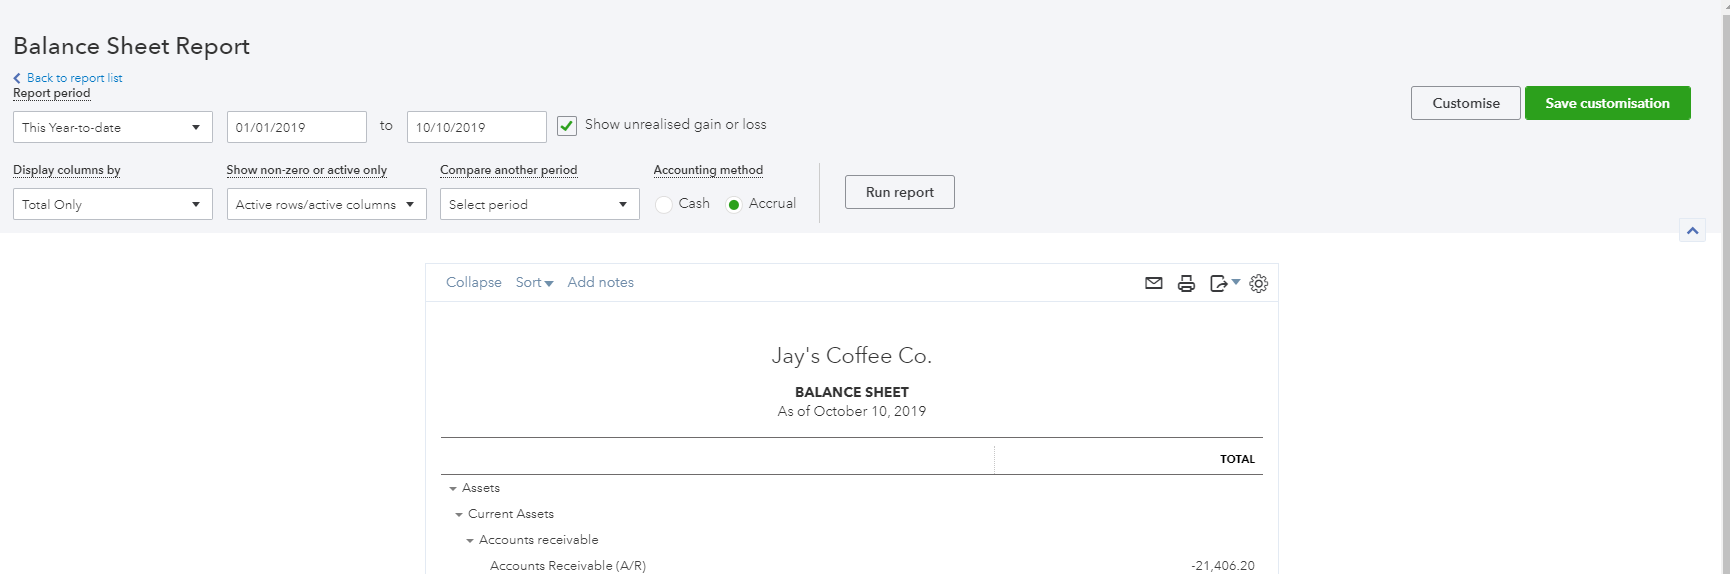Open the active rows/columns dropdown
The image size is (1730, 574).
(326, 204)
